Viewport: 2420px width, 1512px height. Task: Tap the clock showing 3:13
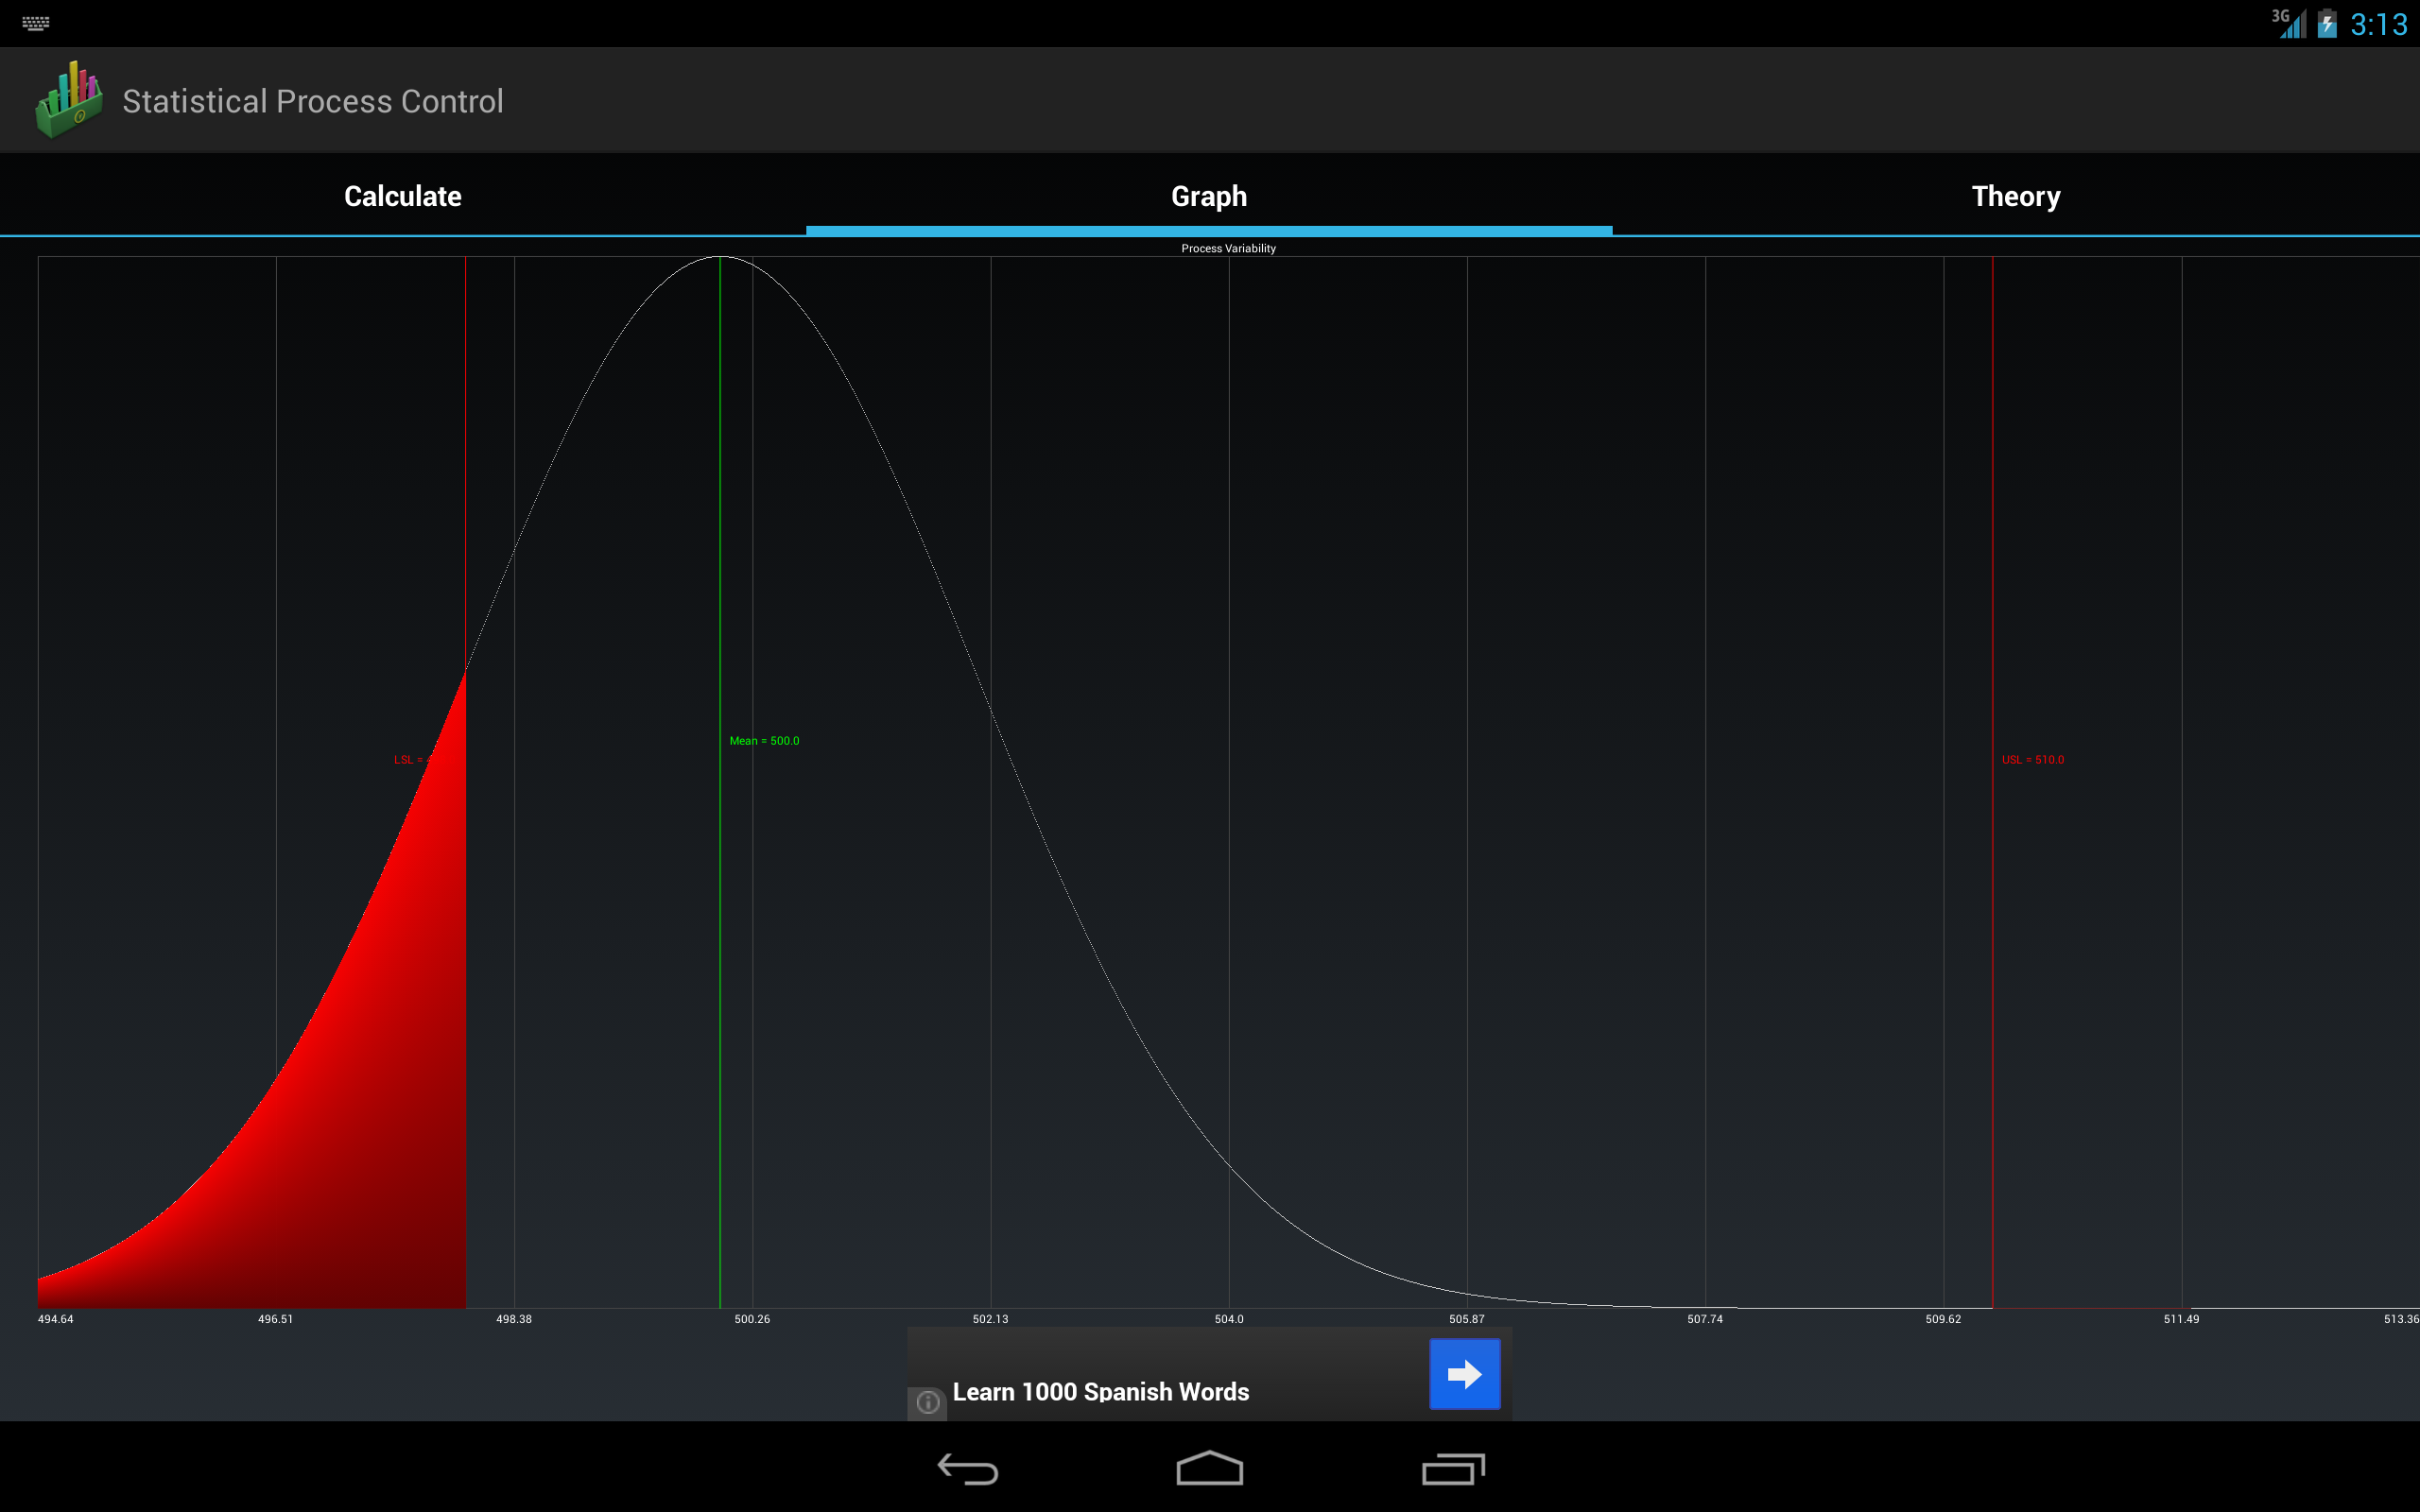click(x=2378, y=24)
